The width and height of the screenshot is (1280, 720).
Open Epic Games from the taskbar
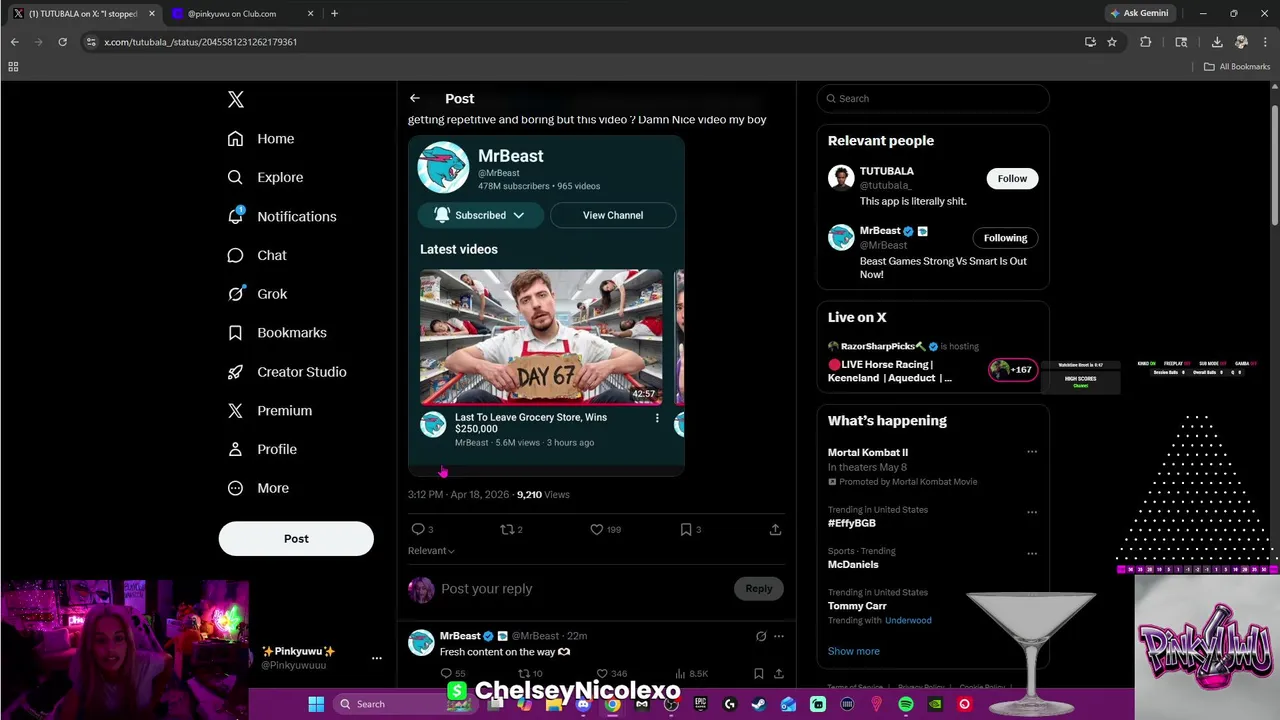[700, 704]
